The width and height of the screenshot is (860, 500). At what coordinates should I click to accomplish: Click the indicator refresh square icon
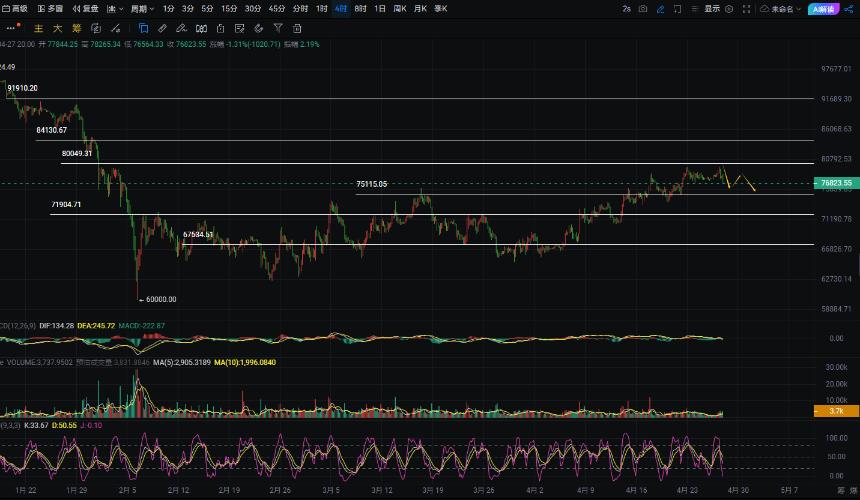[95, 29]
